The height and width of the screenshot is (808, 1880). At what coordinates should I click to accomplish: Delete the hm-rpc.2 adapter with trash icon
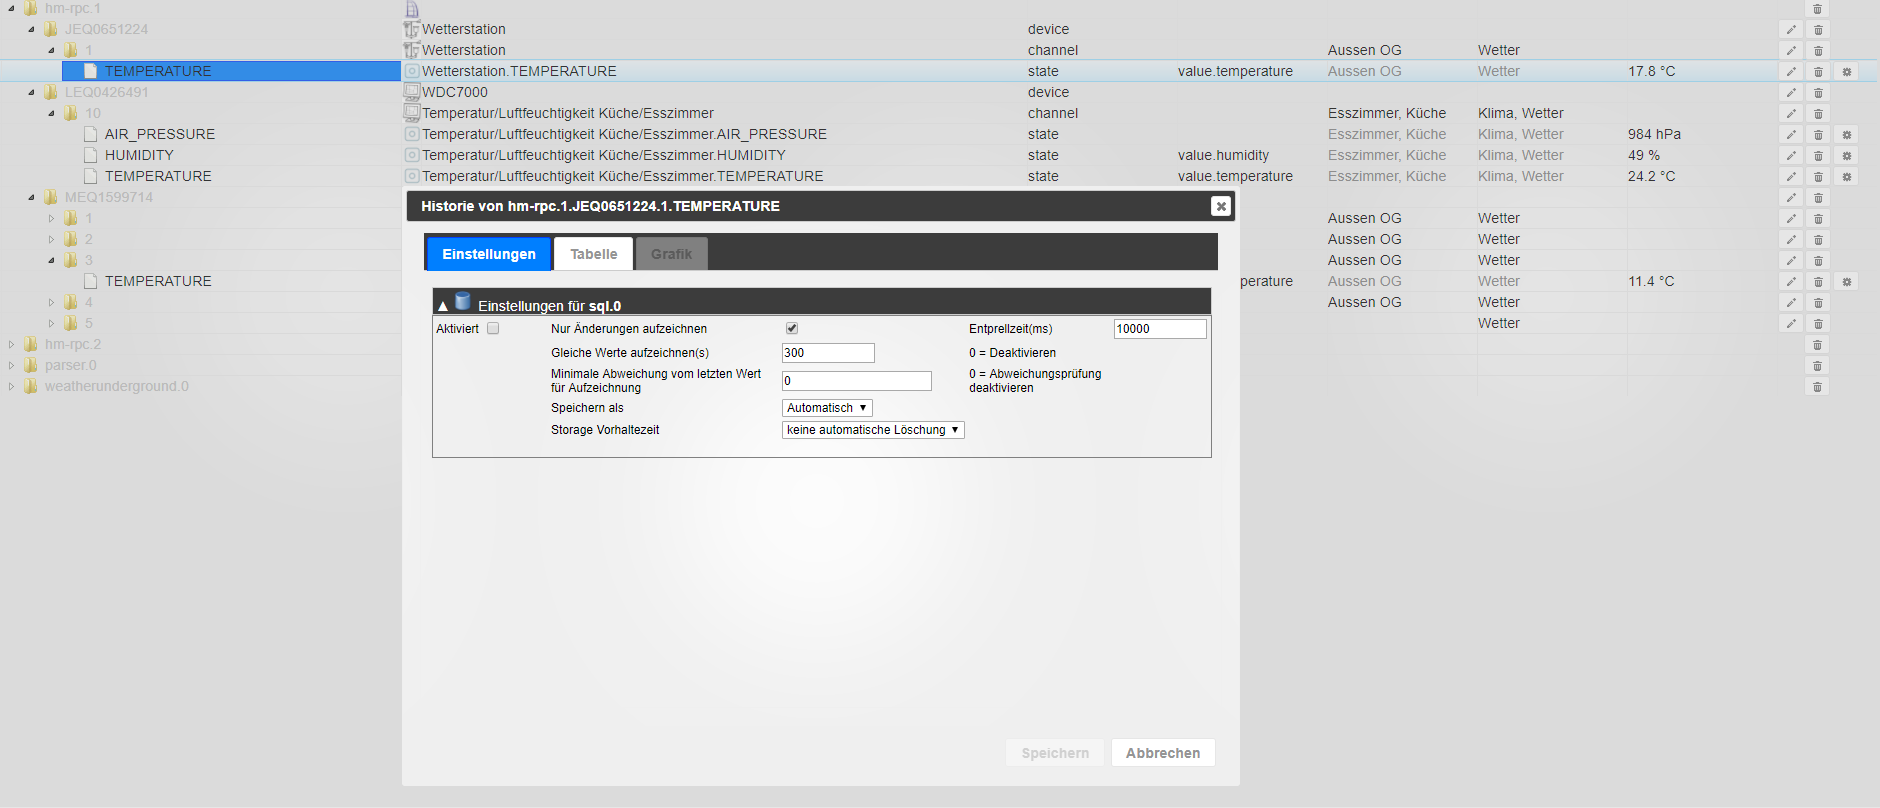click(1818, 345)
